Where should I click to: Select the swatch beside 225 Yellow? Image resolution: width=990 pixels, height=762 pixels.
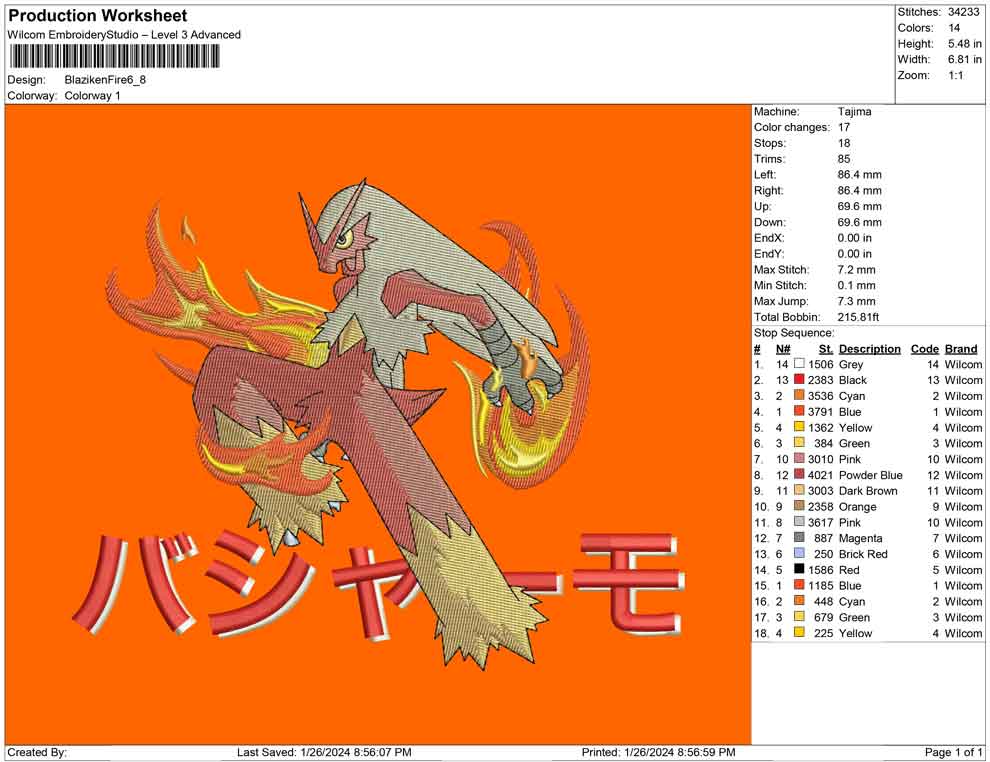pos(799,632)
